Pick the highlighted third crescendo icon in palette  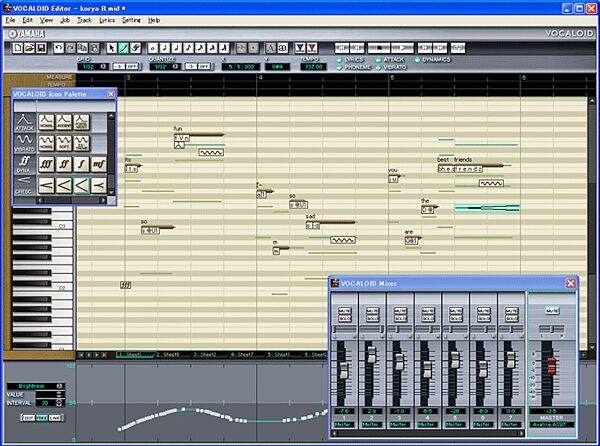tap(81, 186)
